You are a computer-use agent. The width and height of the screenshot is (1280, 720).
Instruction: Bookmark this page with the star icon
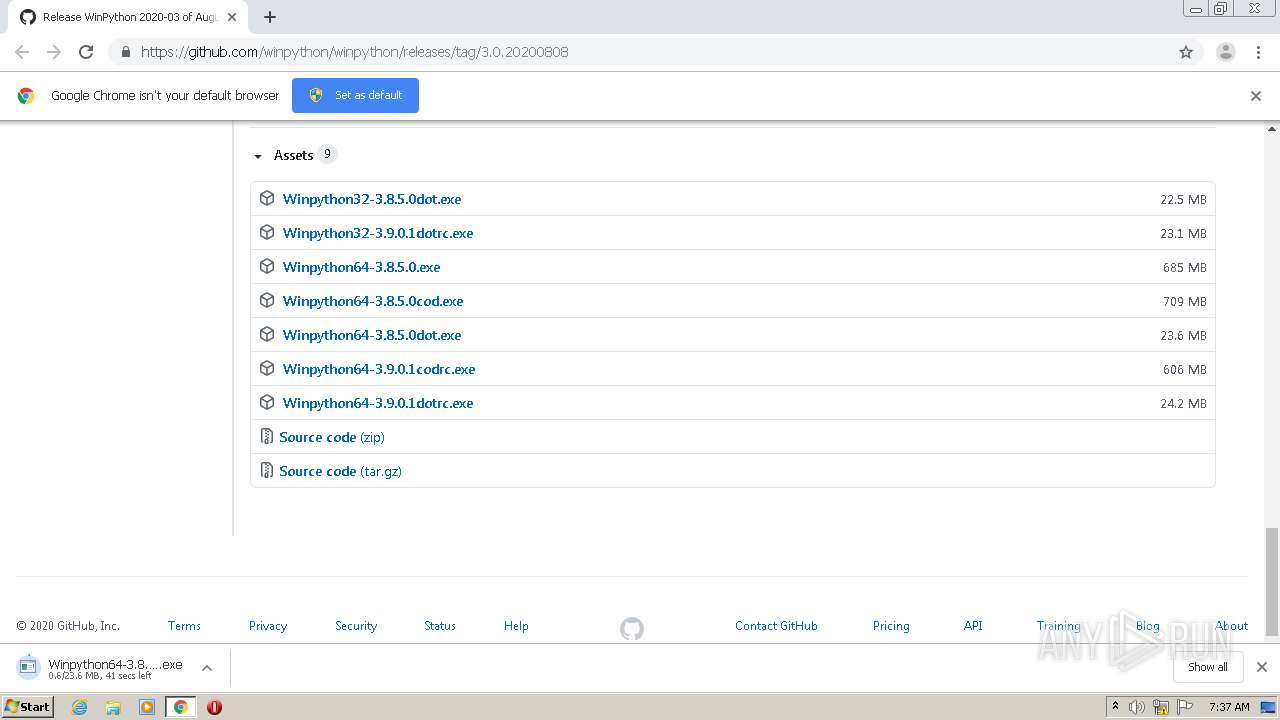pyautogui.click(x=1186, y=52)
